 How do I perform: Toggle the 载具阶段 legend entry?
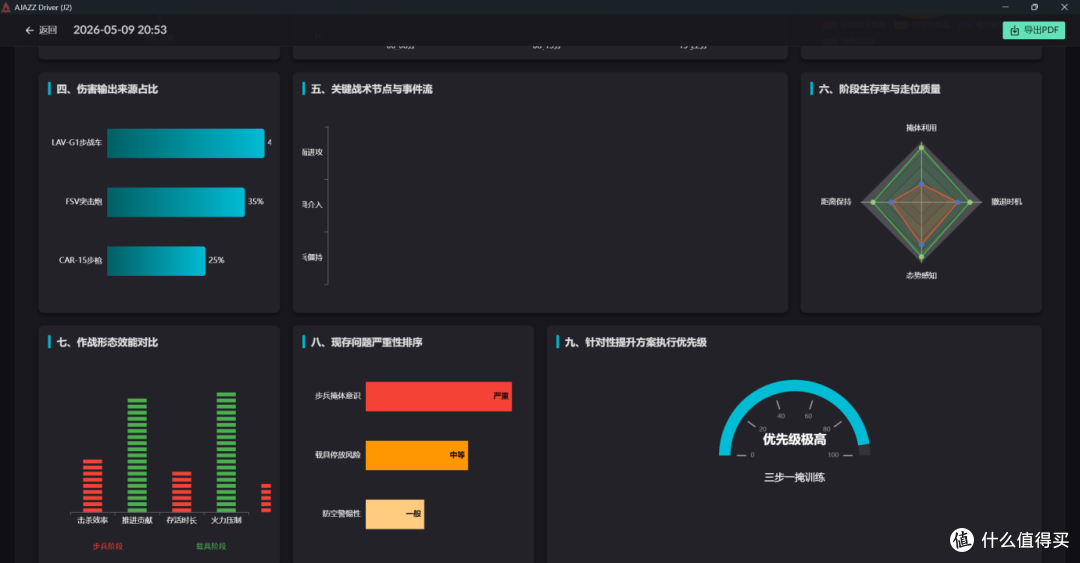point(211,546)
